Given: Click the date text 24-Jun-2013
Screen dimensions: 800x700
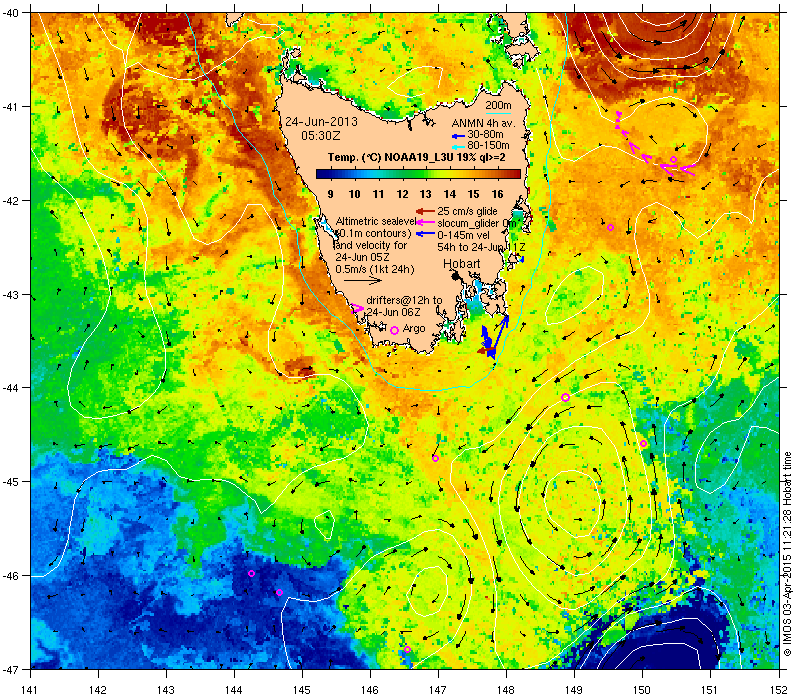Looking at the screenshot, I should pos(321,122).
